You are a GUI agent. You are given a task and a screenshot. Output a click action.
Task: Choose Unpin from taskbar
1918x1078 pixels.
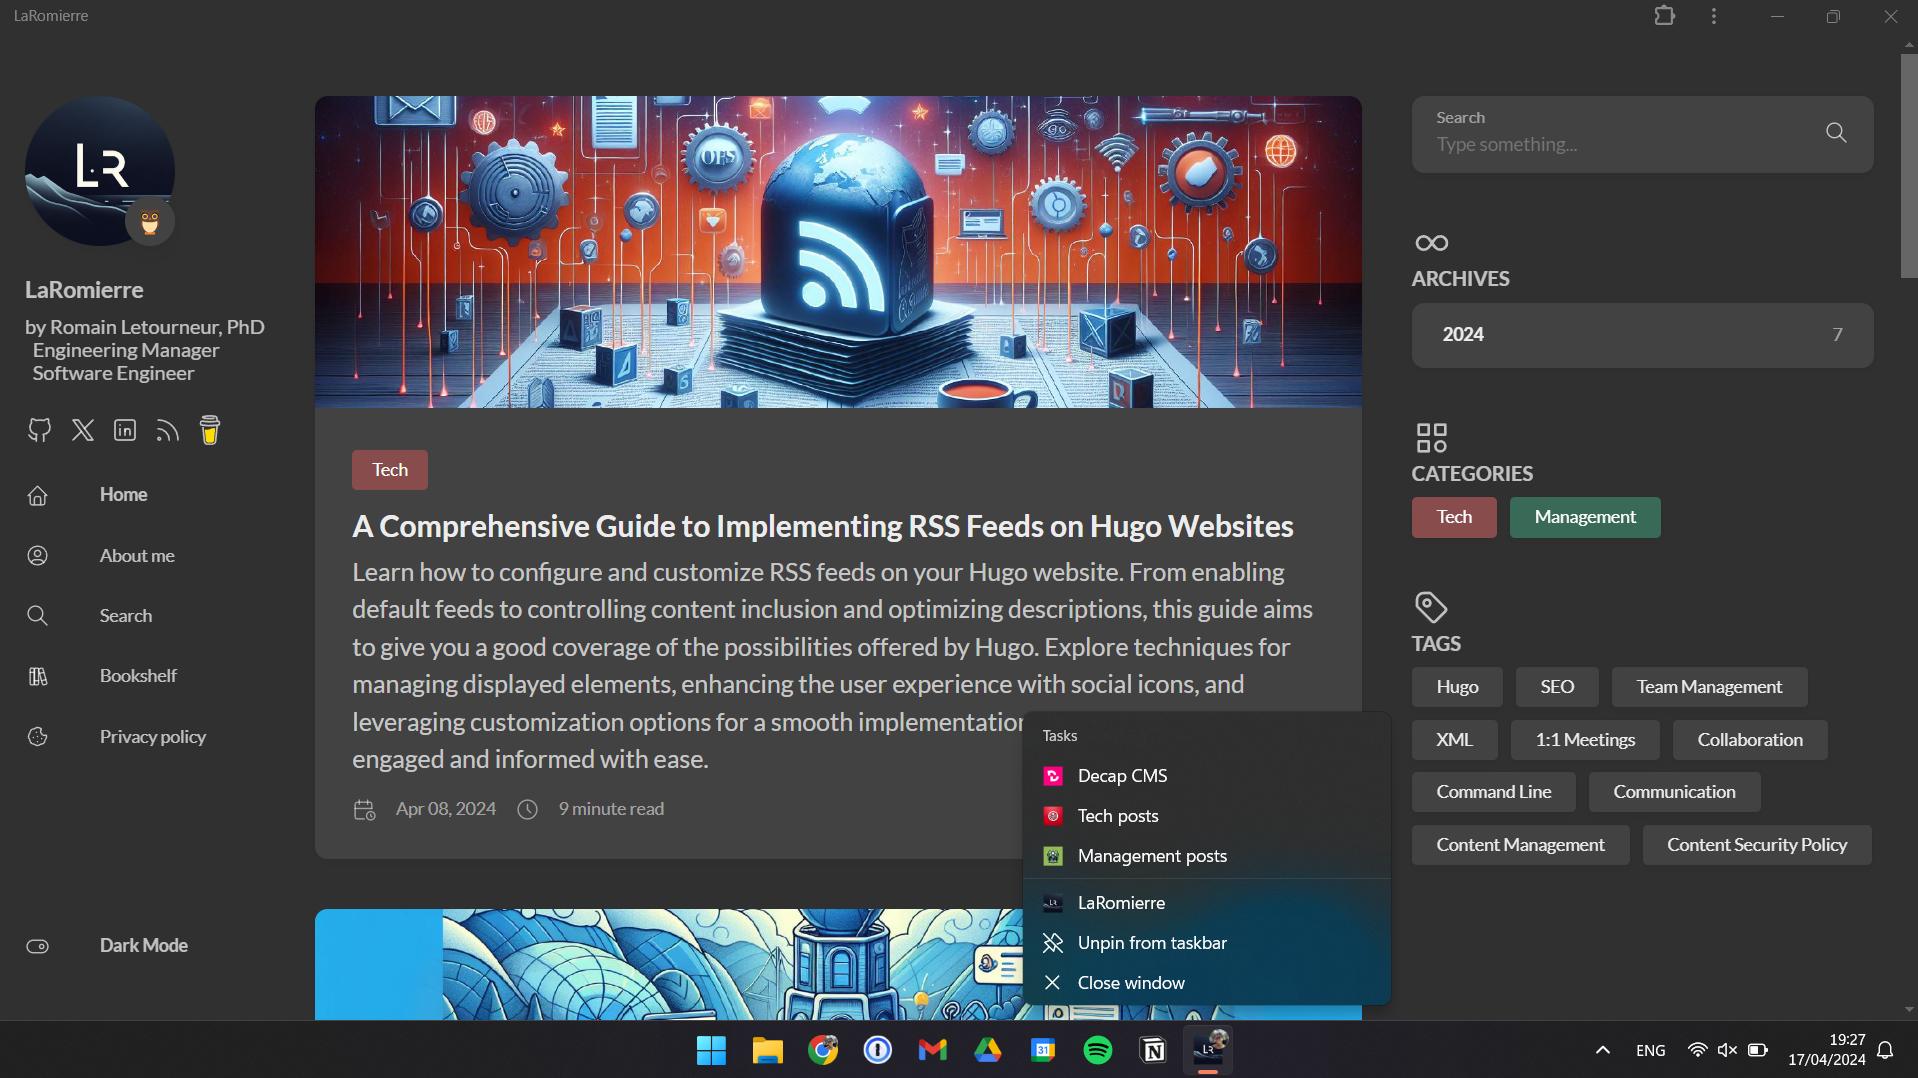(x=1207, y=943)
